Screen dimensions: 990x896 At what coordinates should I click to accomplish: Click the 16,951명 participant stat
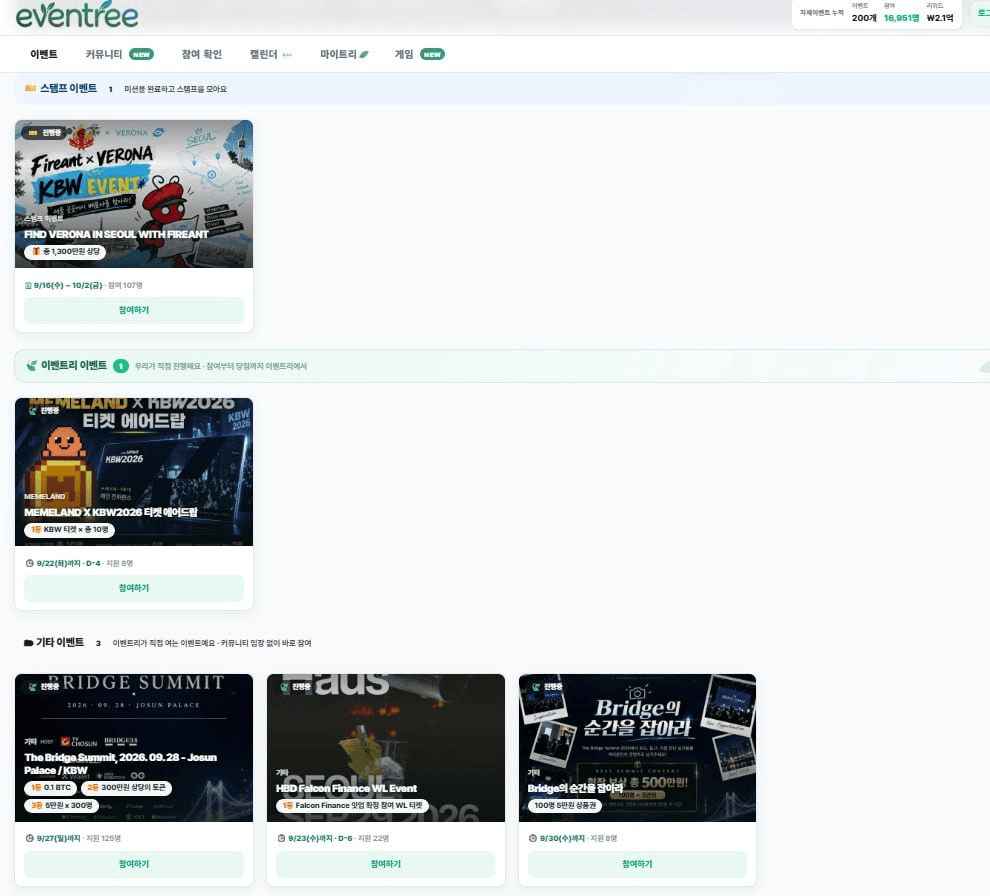pos(901,18)
